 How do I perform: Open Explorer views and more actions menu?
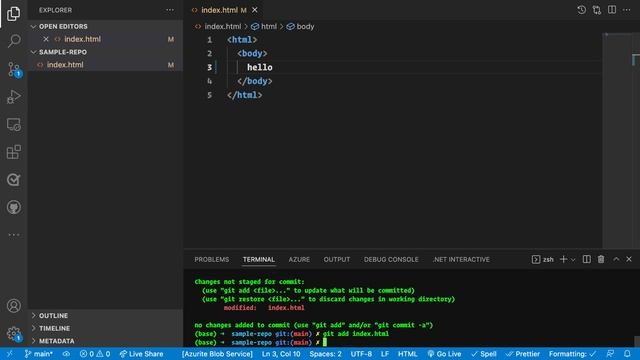pyautogui.click(x=170, y=10)
